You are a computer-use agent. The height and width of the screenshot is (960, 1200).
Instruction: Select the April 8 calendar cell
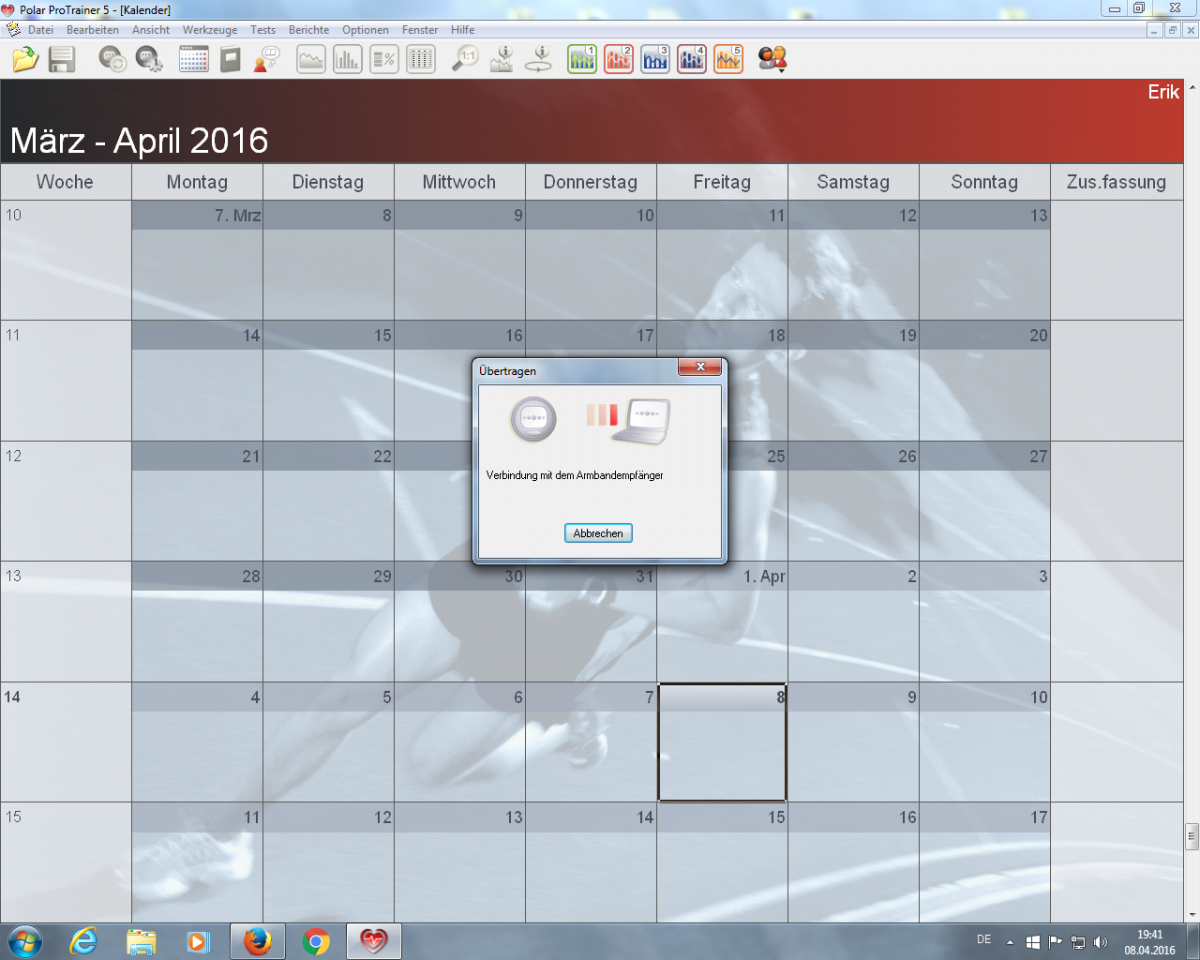(x=721, y=755)
